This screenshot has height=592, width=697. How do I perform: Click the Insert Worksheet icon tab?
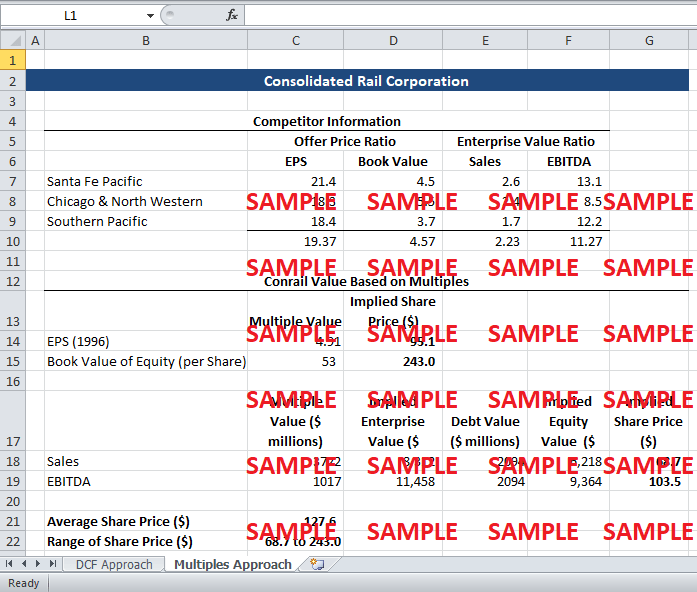coord(317,564)
